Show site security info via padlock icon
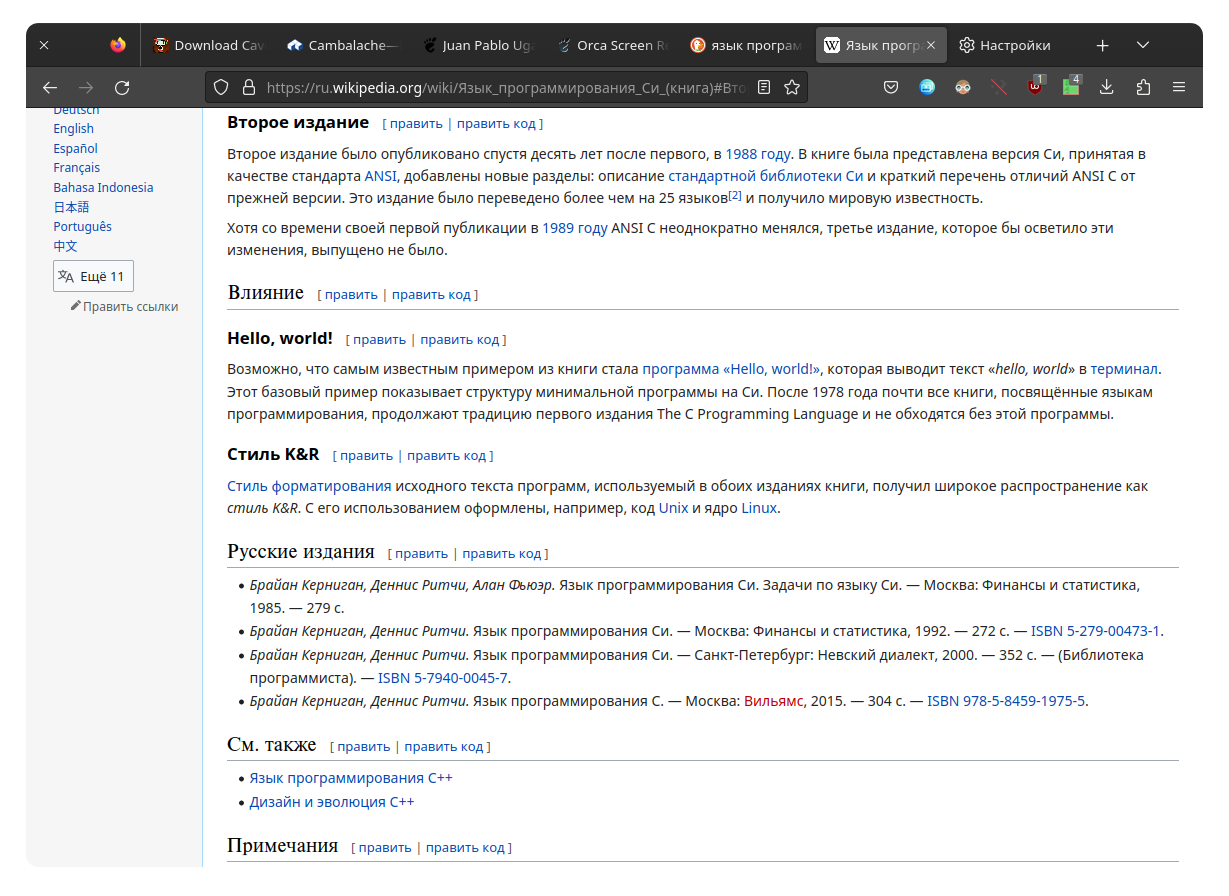The width and height of the screenshot is (1229, 896). [248, 88]
